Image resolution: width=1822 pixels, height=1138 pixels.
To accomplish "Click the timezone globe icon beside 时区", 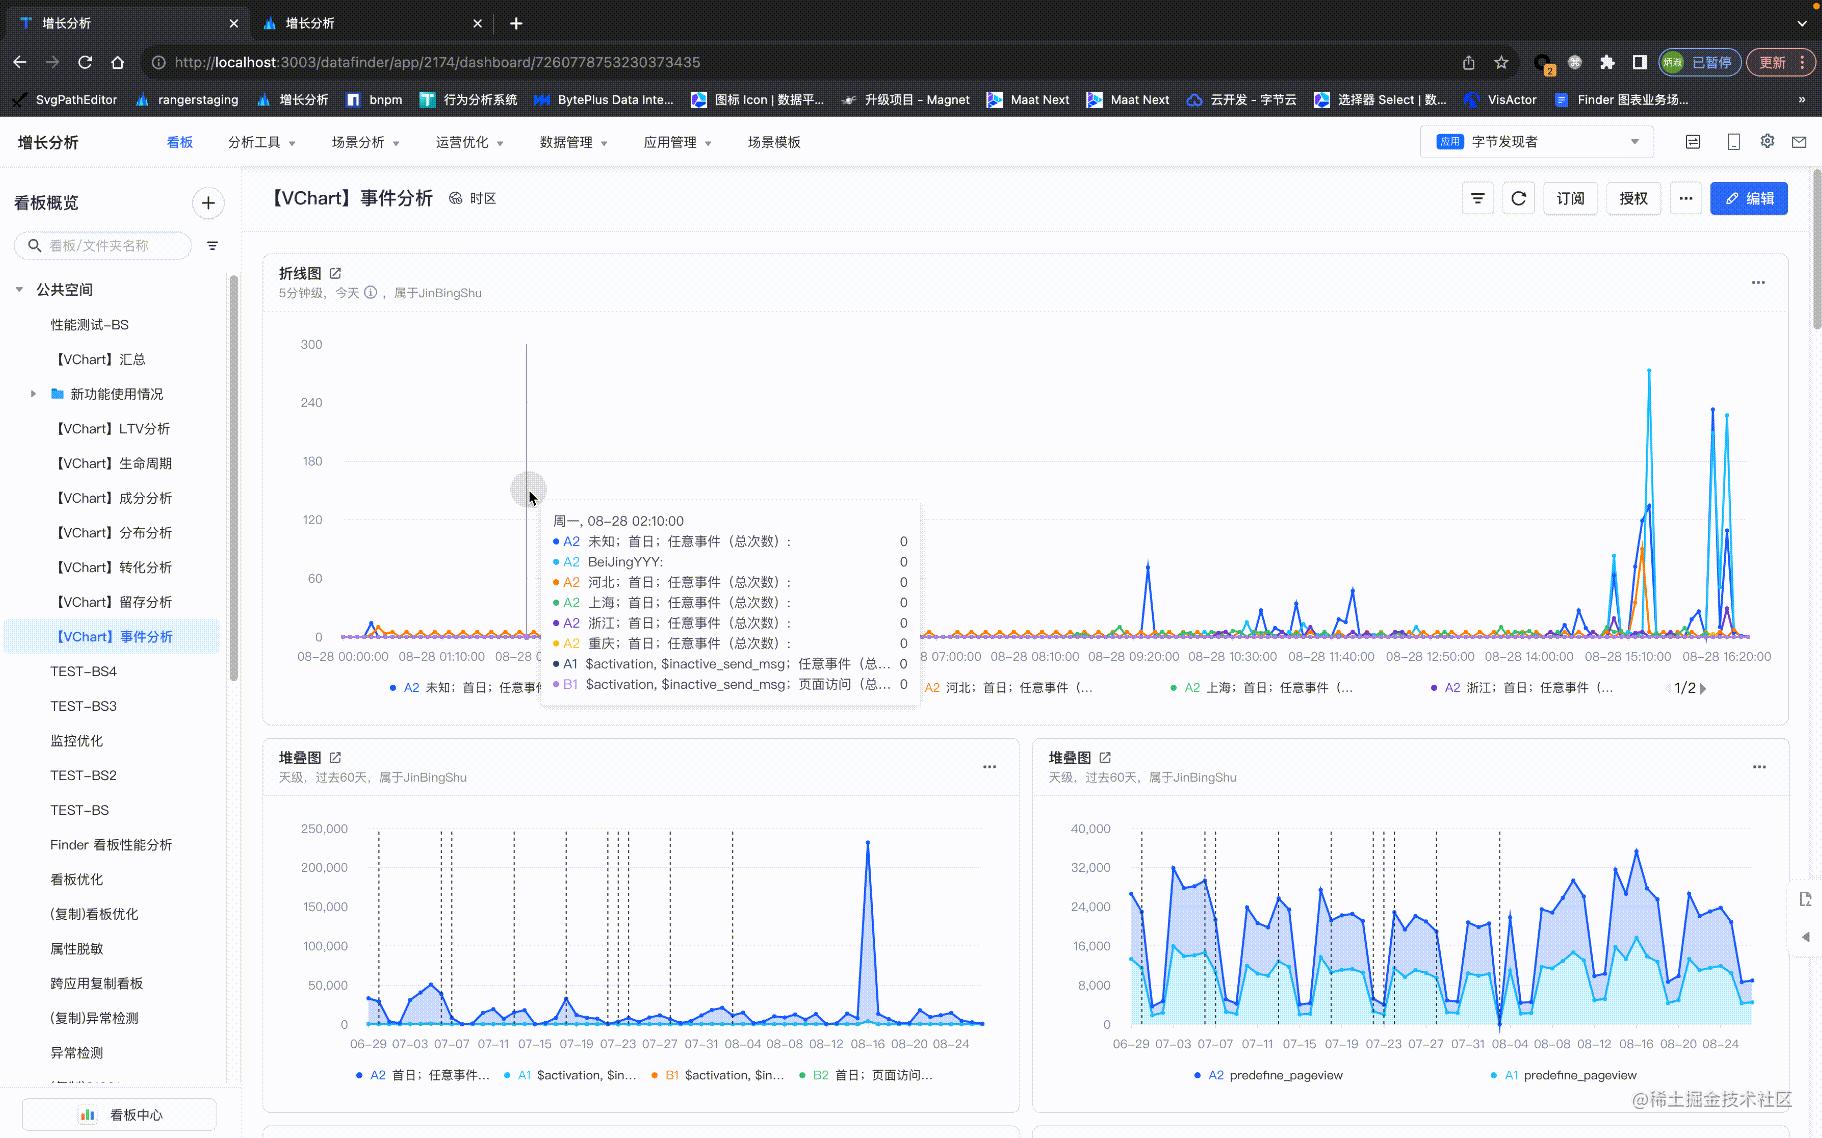I will (456, 198).
